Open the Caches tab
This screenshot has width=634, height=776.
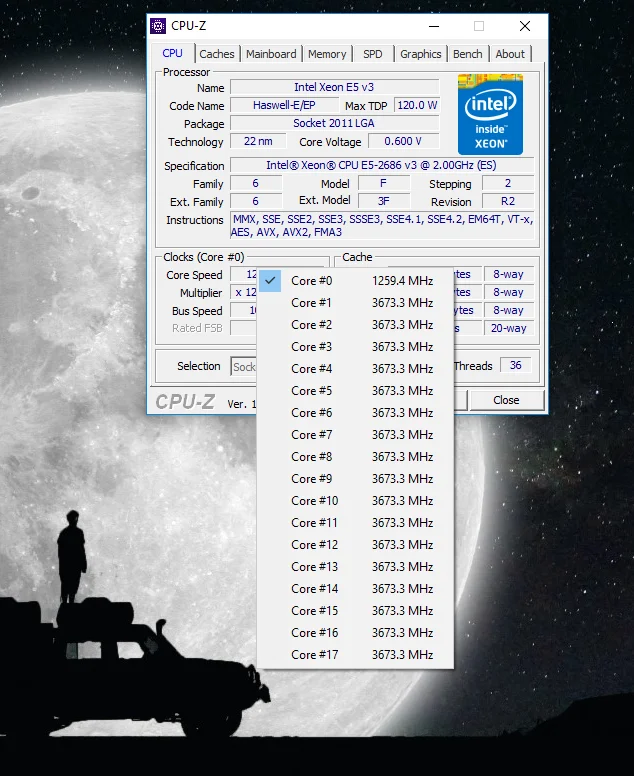coord(216,54)
